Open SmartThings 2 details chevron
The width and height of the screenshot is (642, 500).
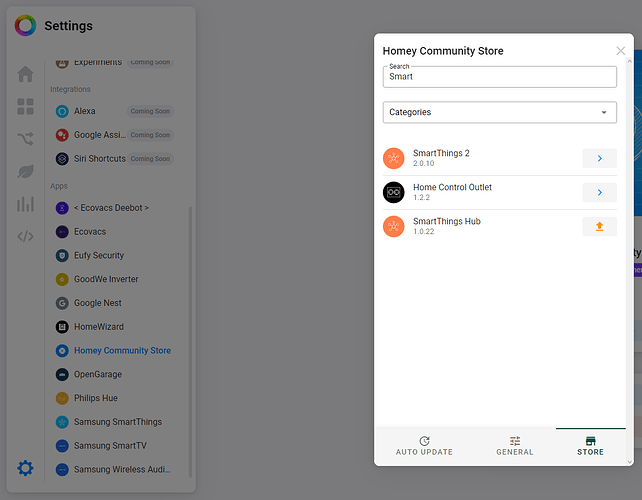click(x=599, y=158)
